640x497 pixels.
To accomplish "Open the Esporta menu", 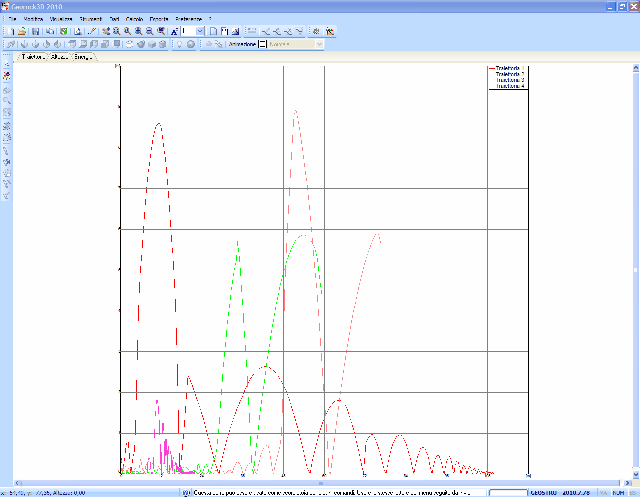I will click(159, 19).
